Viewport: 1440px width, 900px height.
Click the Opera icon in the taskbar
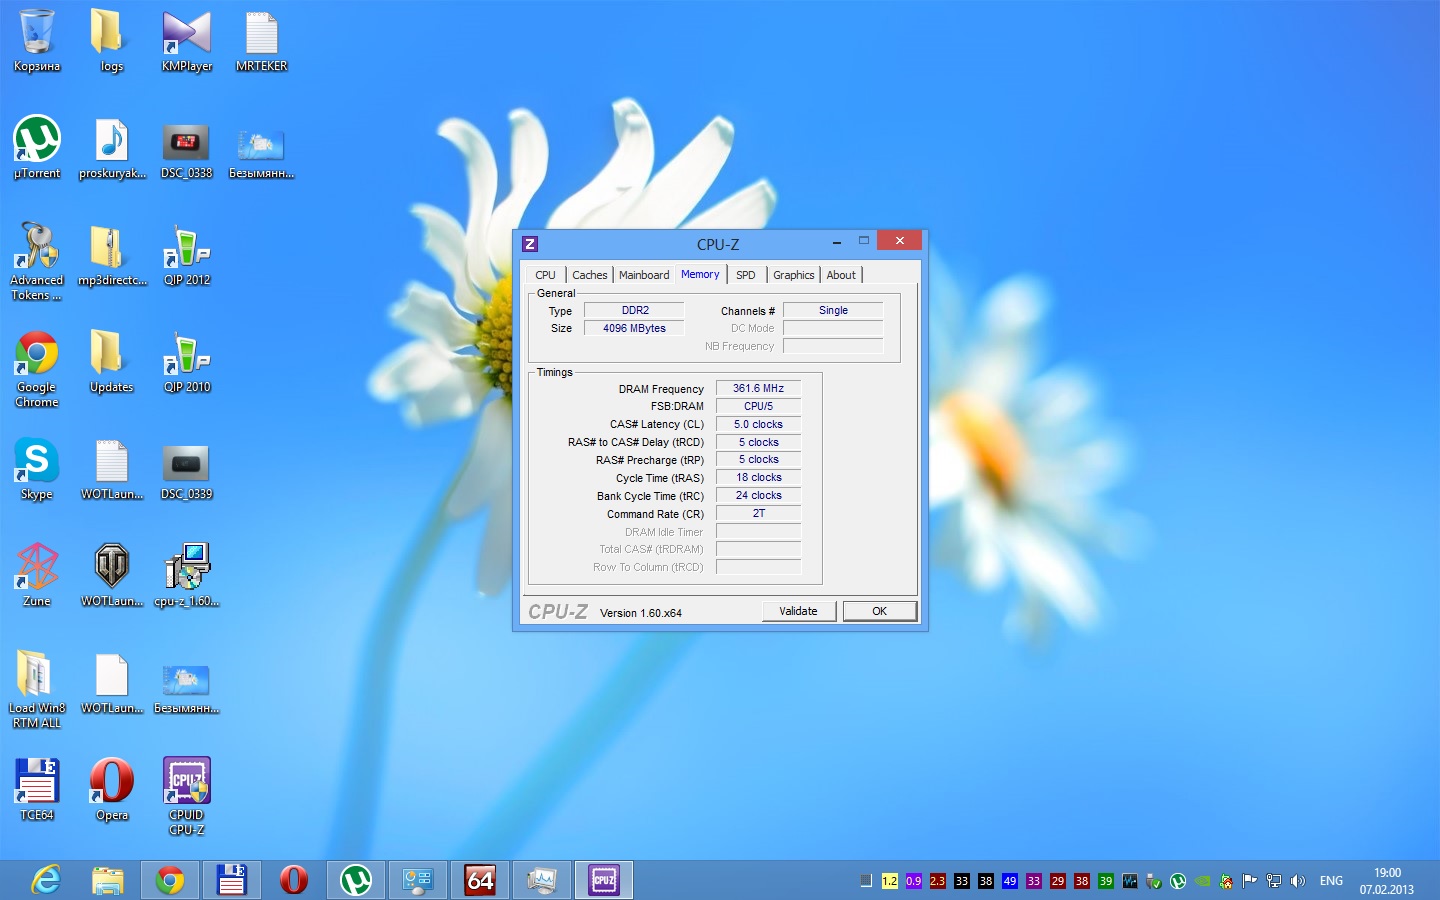294,880
